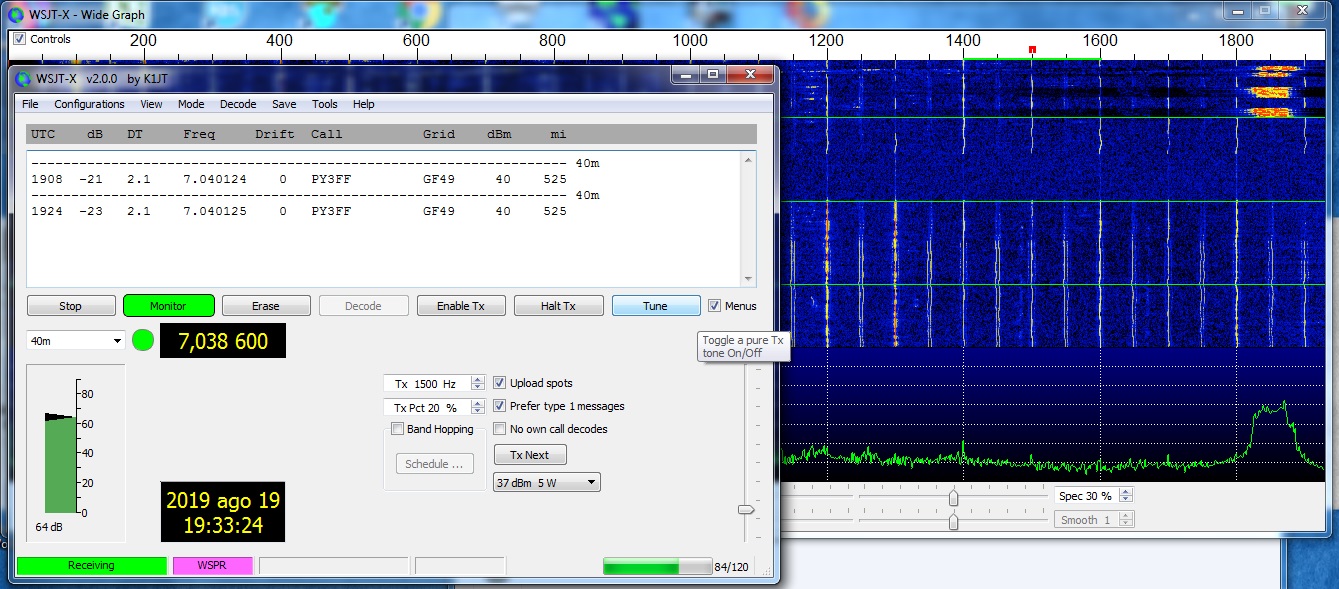Viewport: 1339px width, 589px height.
Task: Click the Erase button
Action: (266, 306)
